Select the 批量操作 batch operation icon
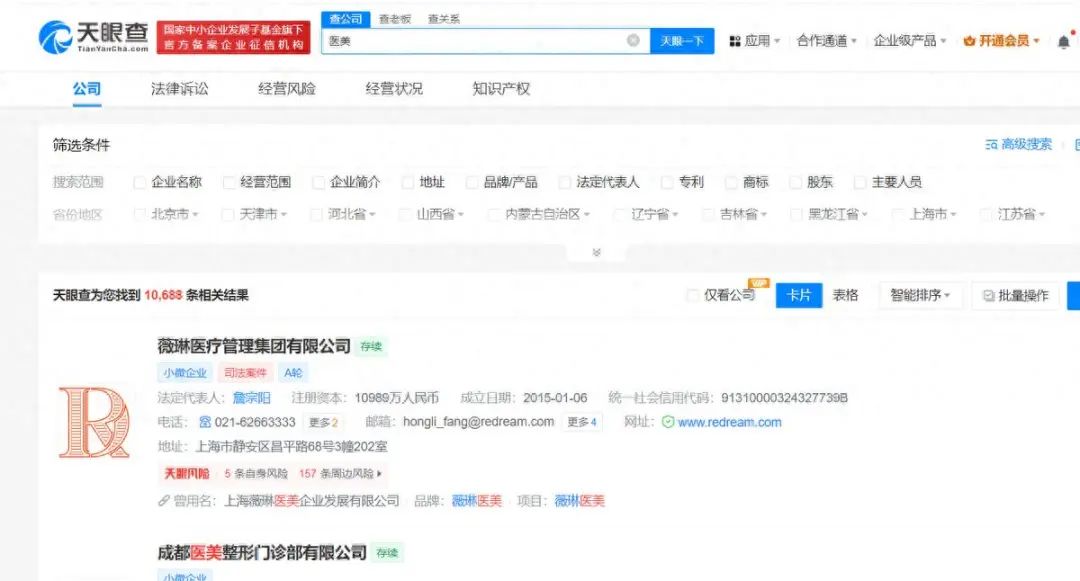The width and height of the screenshot is (1080, 581). 990,296
